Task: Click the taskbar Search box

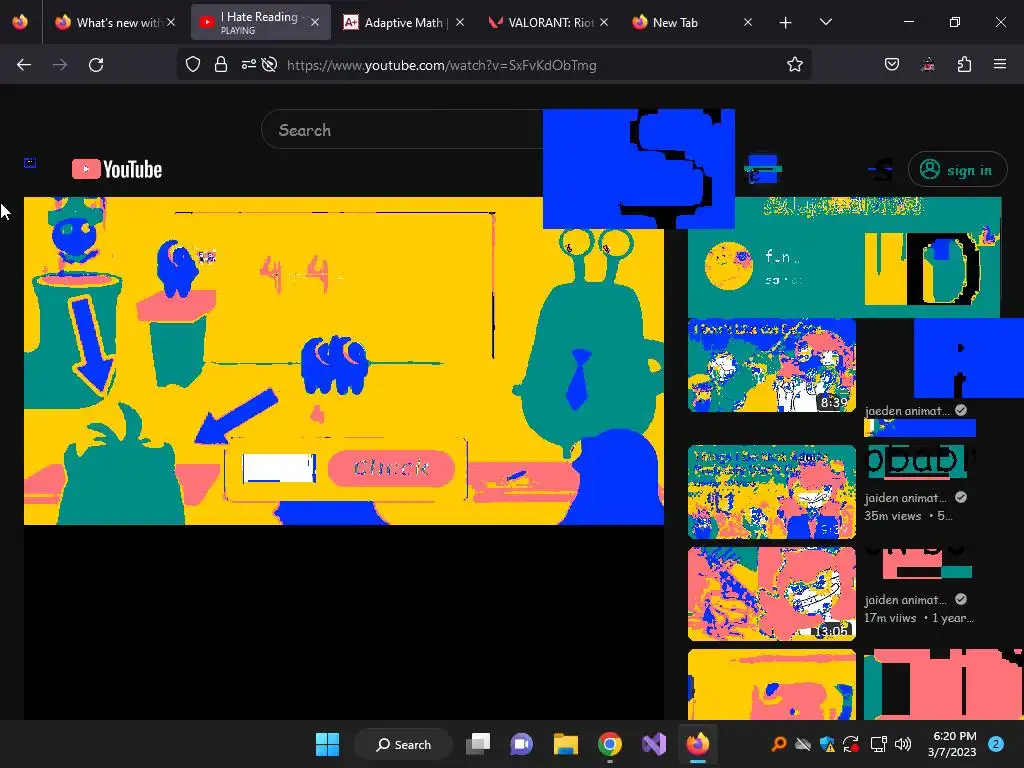Action: click(x=404, y=744)
